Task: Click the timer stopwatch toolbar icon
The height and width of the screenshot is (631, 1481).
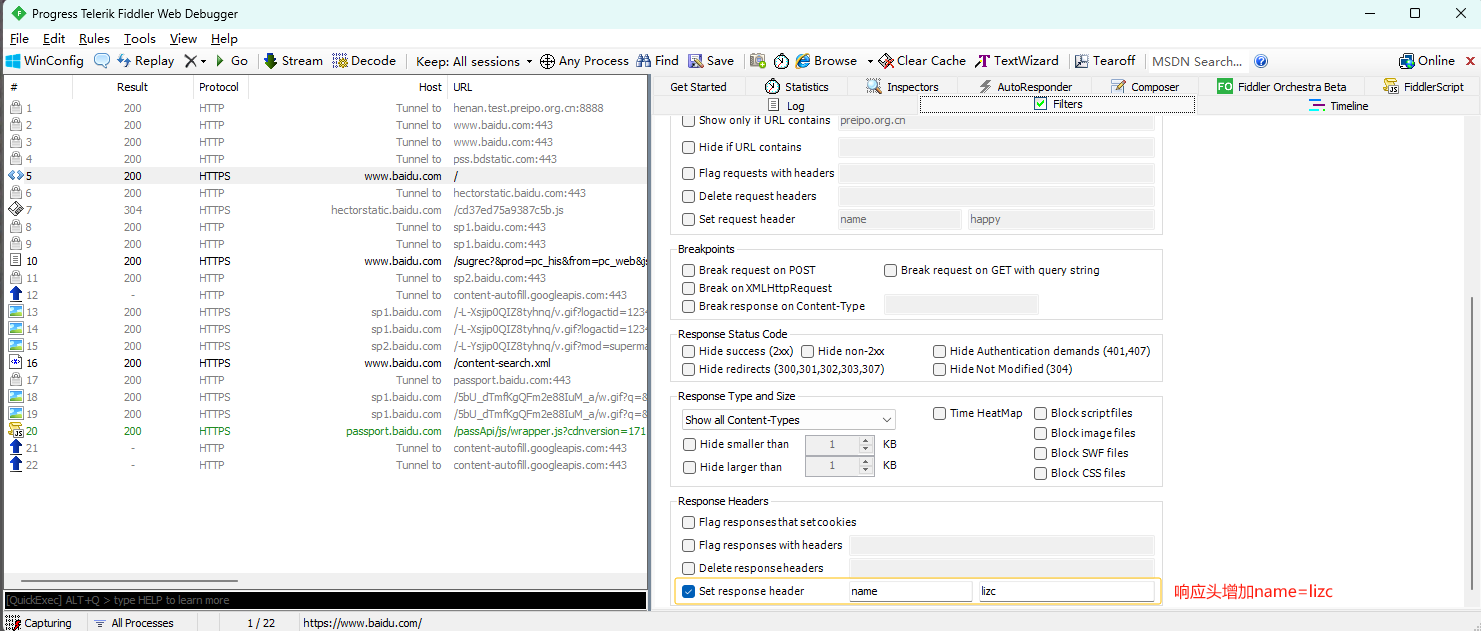Action: 781,61
